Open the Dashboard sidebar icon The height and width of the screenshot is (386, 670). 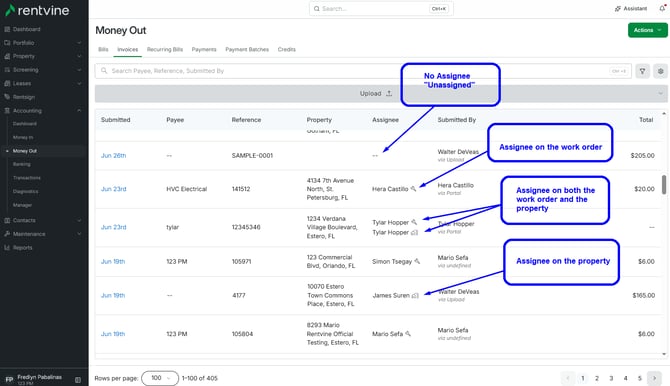tap(7, 29)
